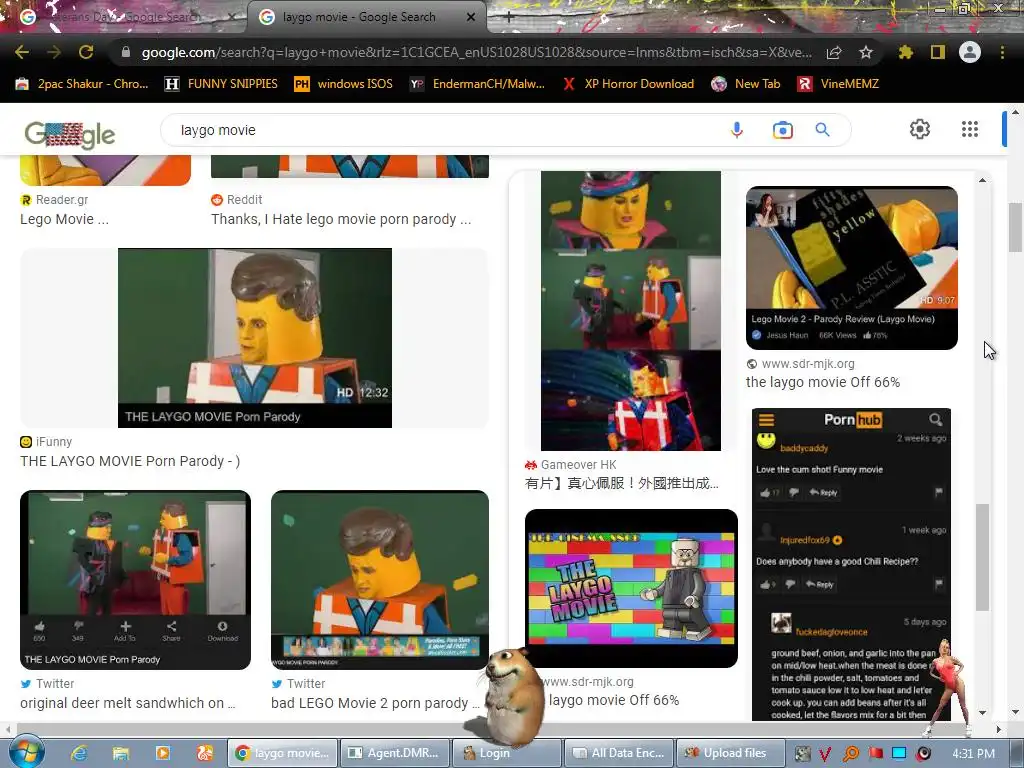
Task: Open the Chrome profile avatar
Action: click(970, 52)
